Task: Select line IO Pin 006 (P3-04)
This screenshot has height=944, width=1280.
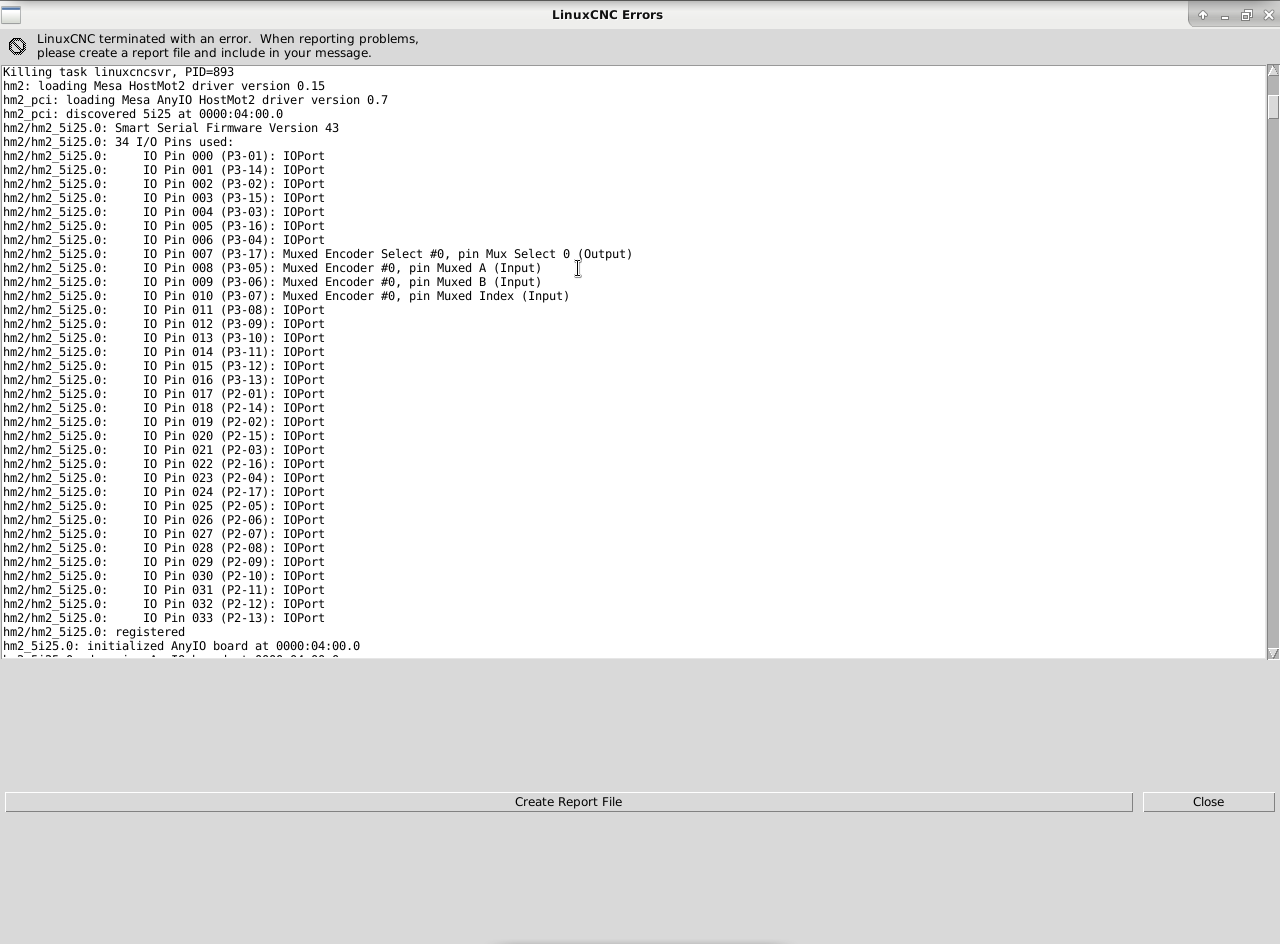Action: pos(164,240)
